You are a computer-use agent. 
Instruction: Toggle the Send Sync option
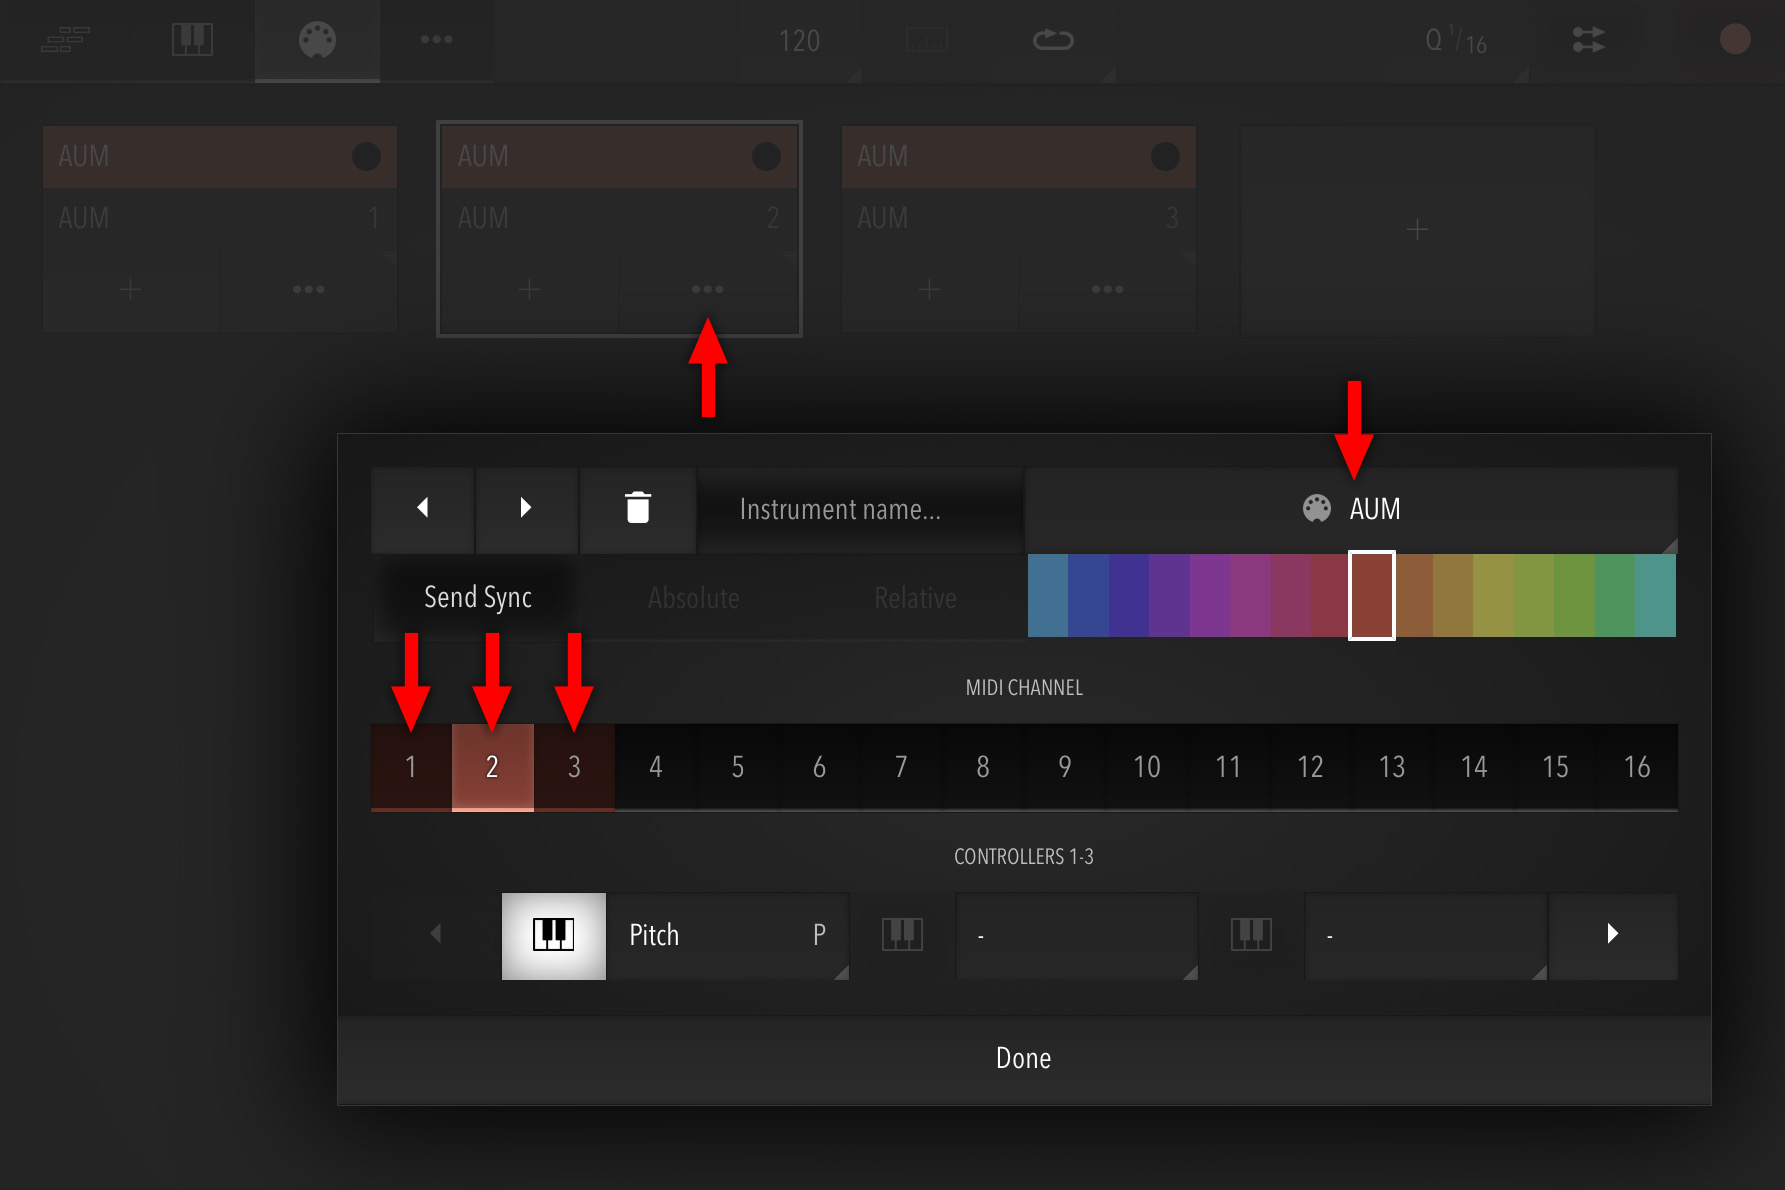478,597
